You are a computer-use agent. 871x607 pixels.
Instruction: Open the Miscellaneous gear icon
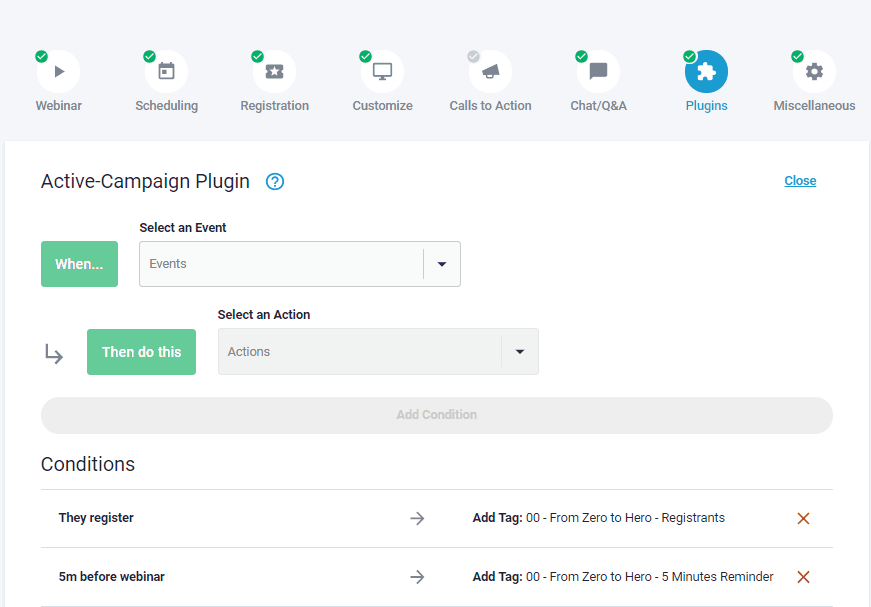pos(814,72)
